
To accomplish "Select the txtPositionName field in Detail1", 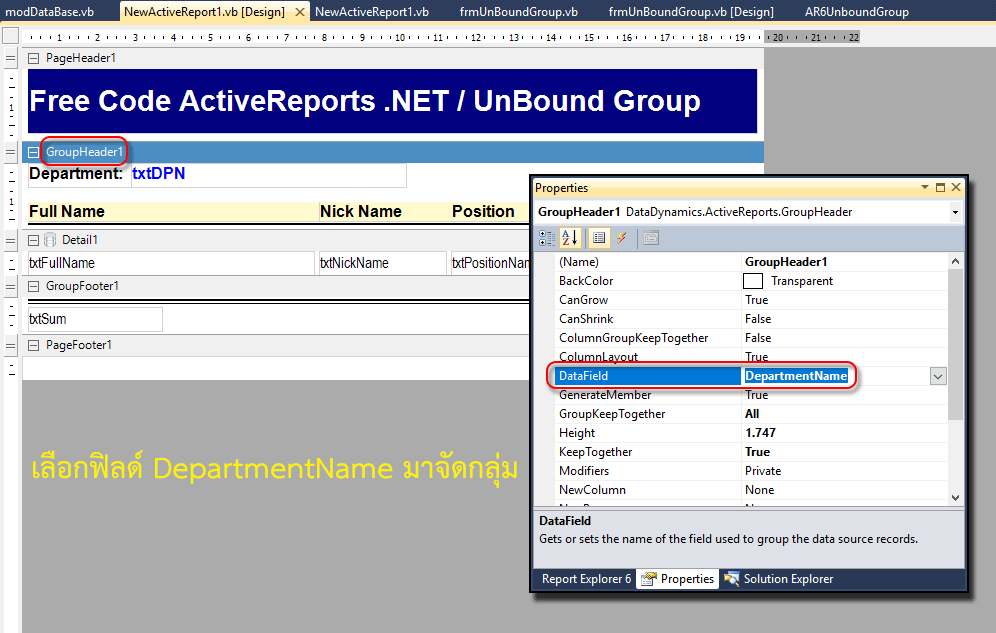I will pyautogui.click(x=490, y=263).
